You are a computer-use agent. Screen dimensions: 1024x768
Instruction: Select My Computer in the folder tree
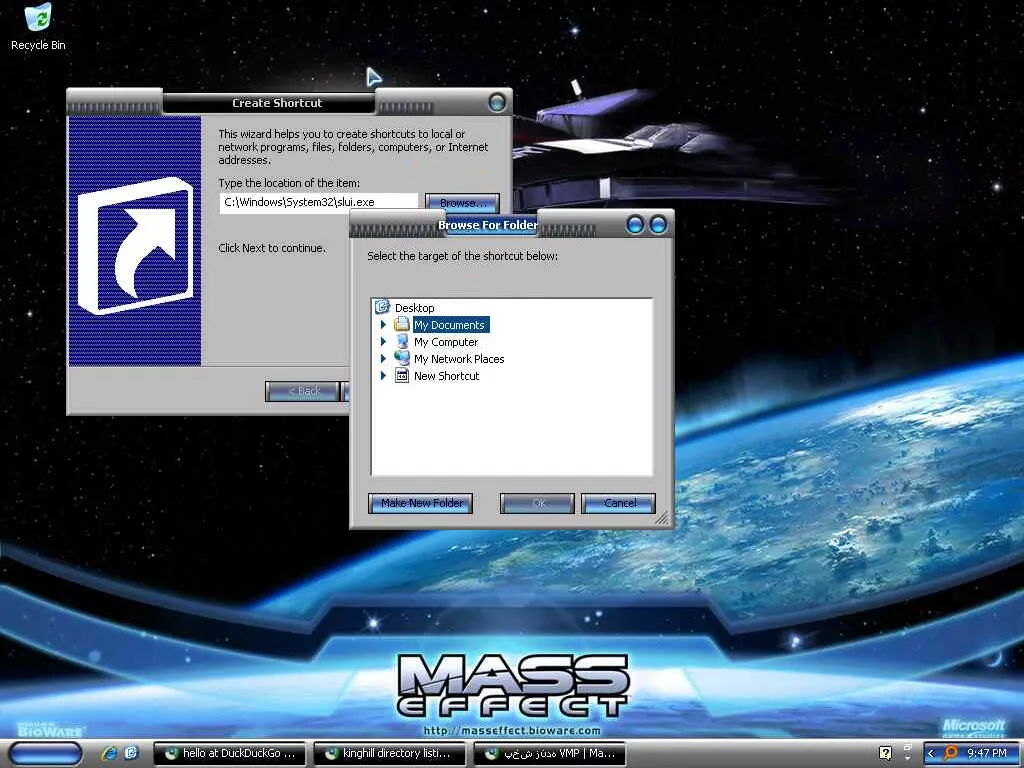446,342
